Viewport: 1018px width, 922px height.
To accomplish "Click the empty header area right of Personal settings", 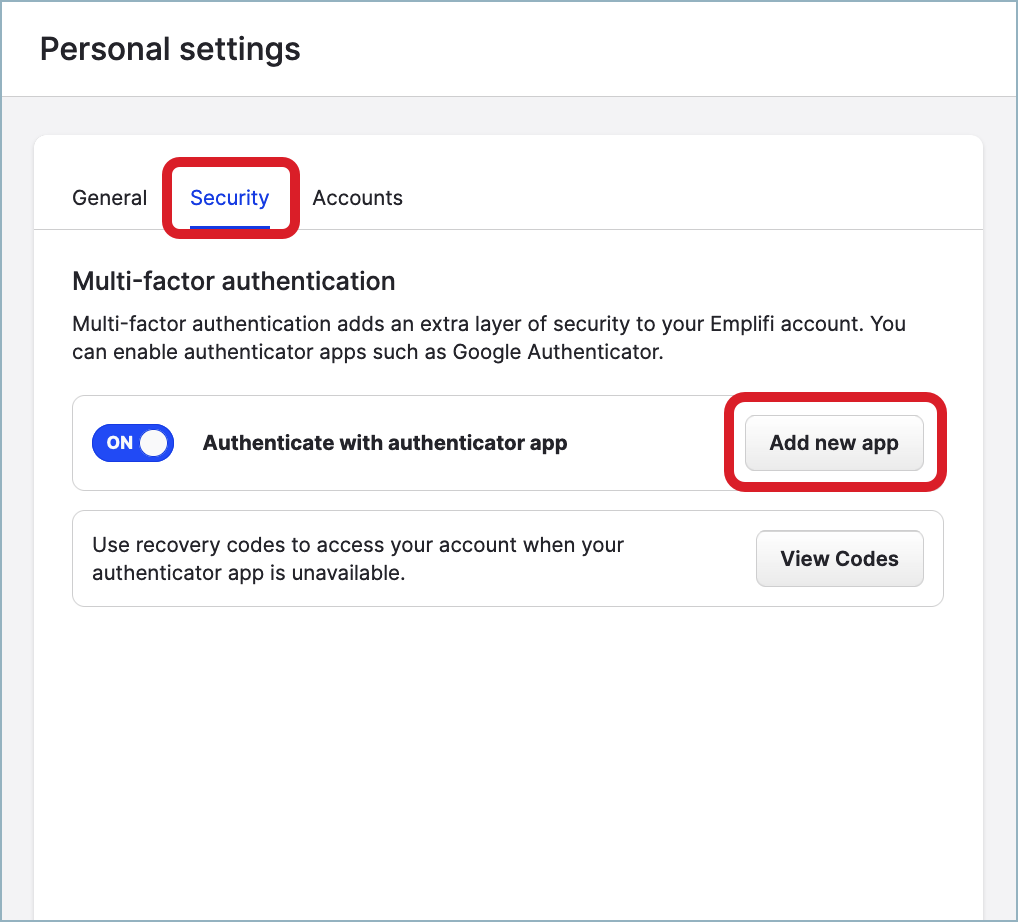I will click(650, 49).
